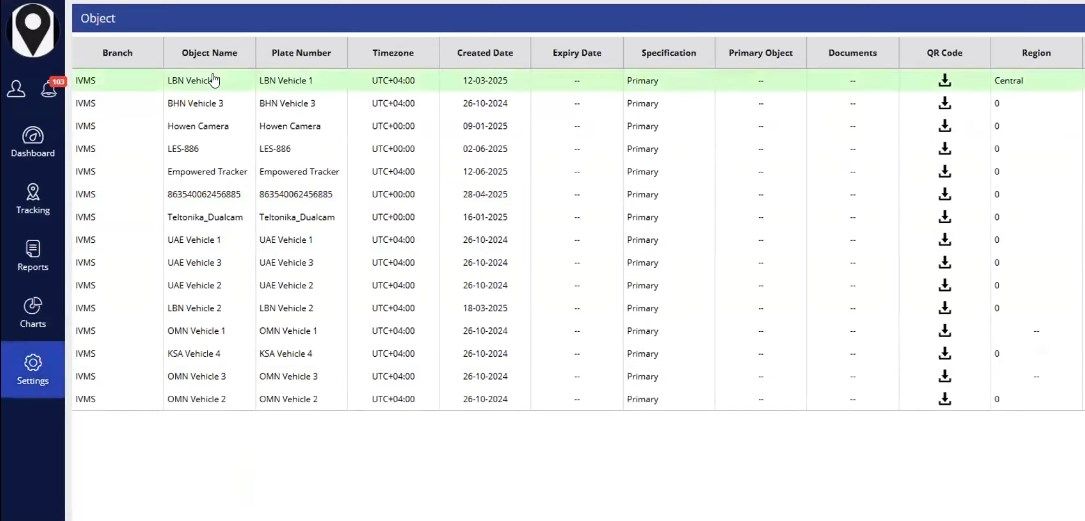Click the map pin logo
1085x521 pixels.
pyautogui.click(x=33, y=31)
